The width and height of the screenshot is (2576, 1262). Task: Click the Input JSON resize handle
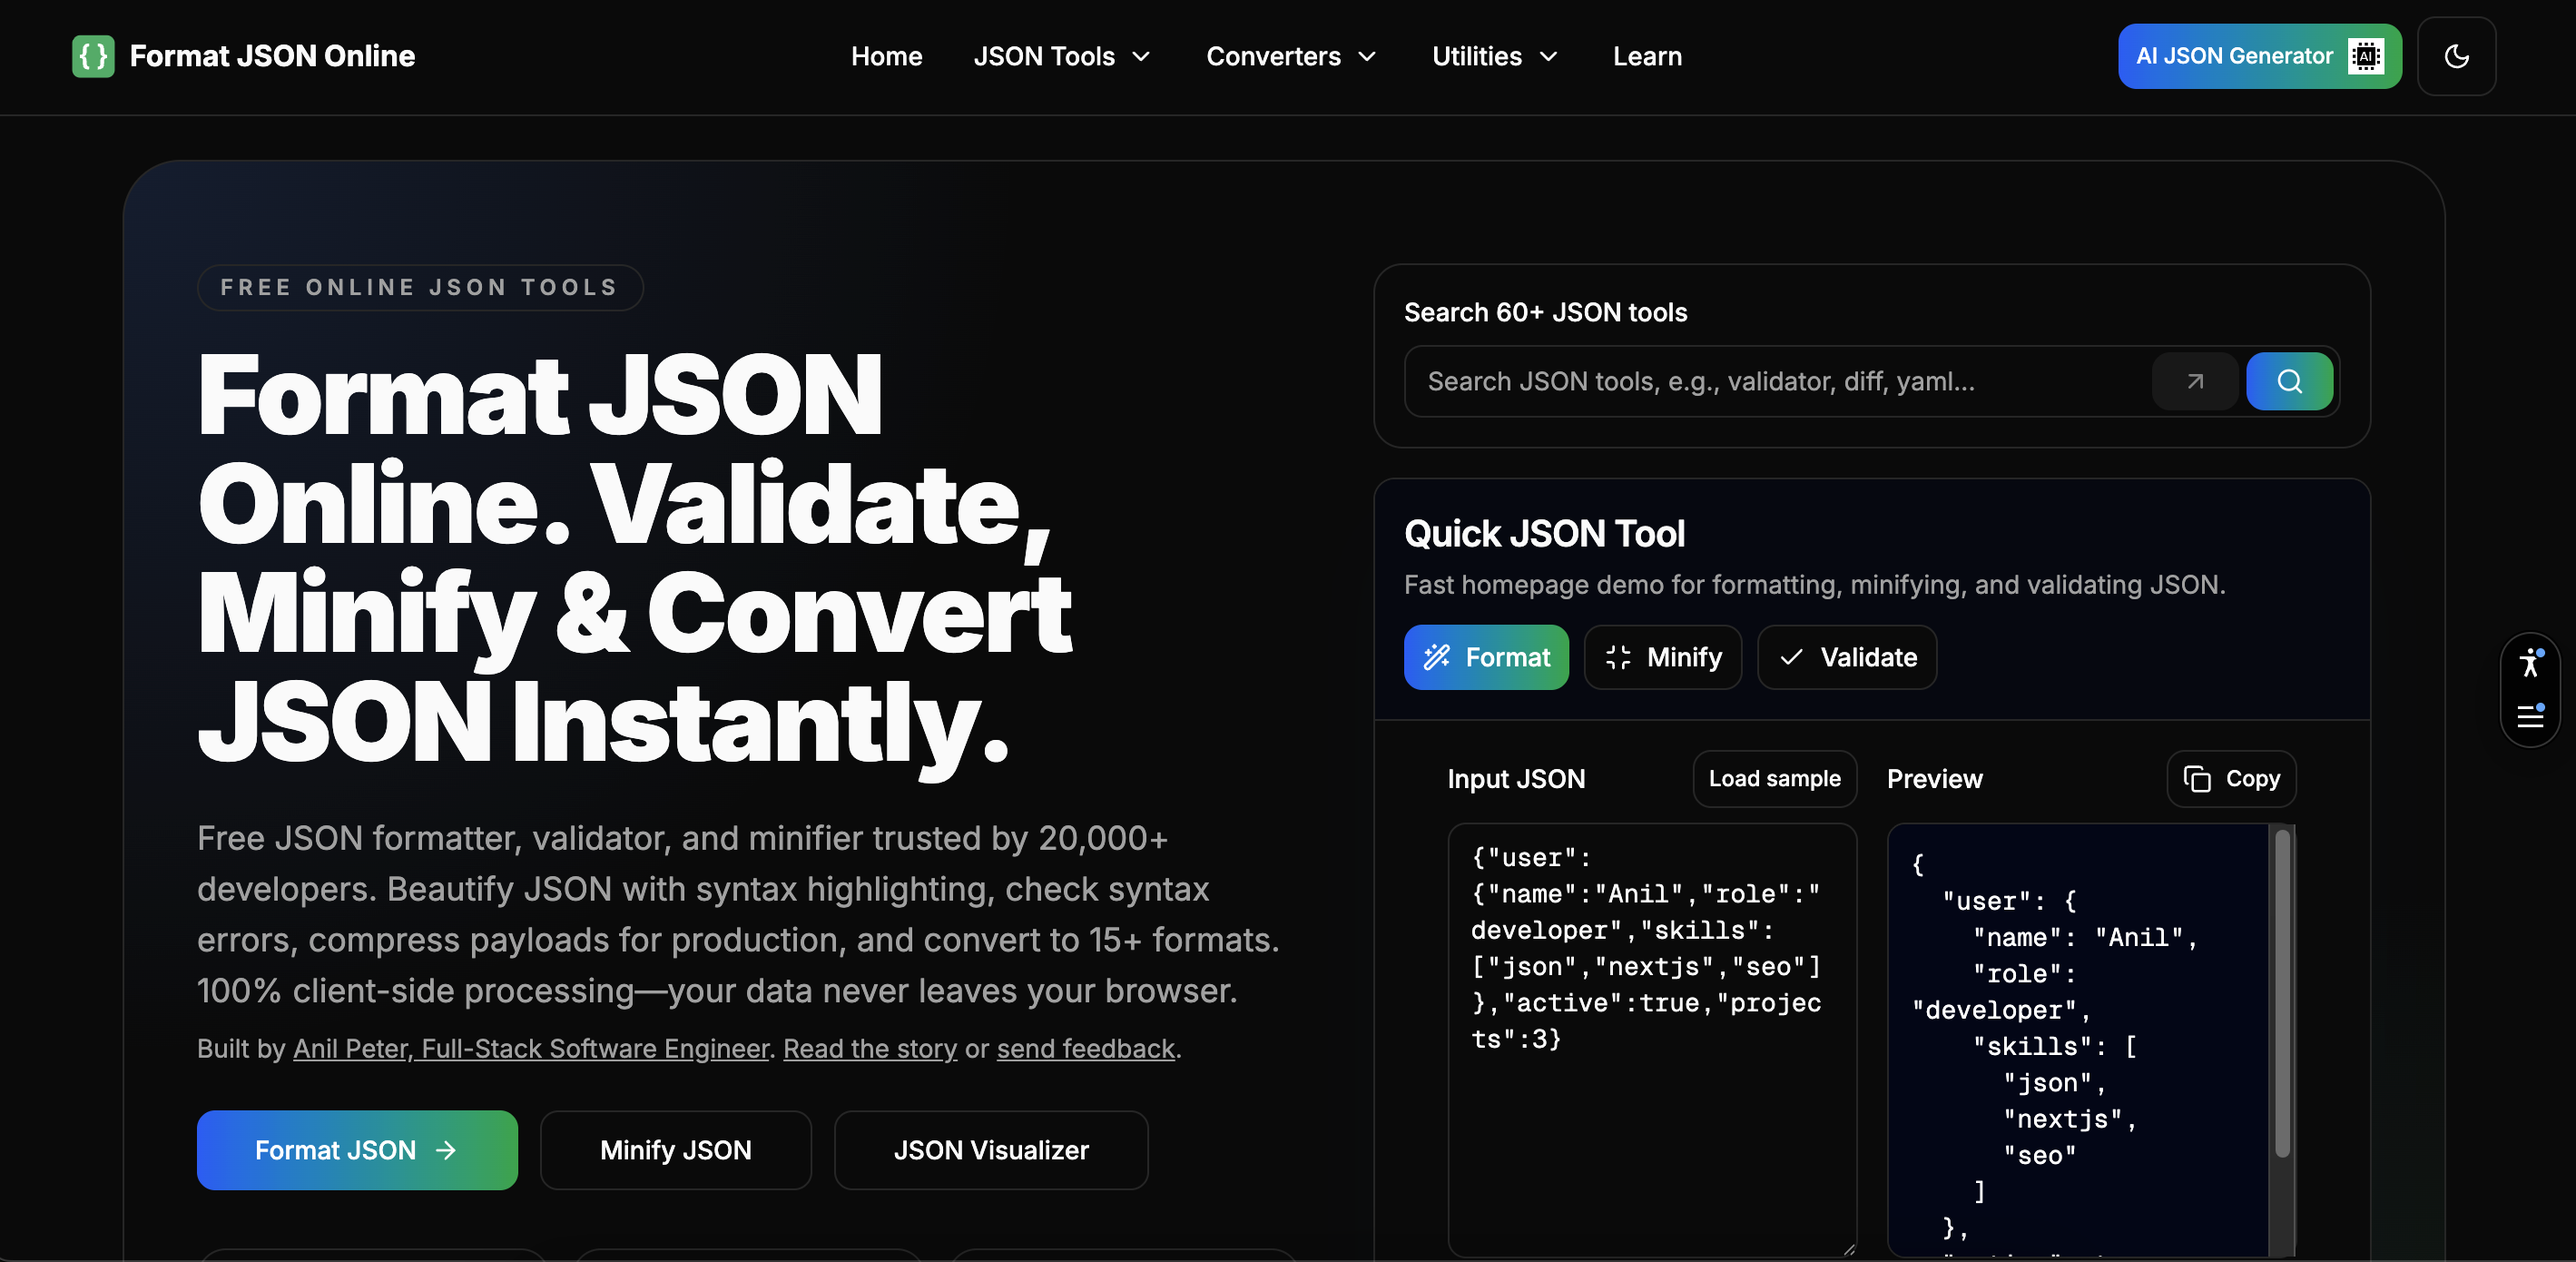(x=1848, y=1249)
